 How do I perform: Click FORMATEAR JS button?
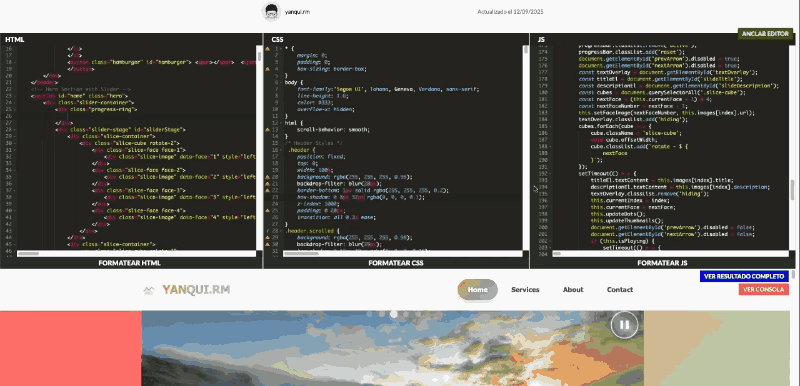pyautogui.click(x=662, y=263)
